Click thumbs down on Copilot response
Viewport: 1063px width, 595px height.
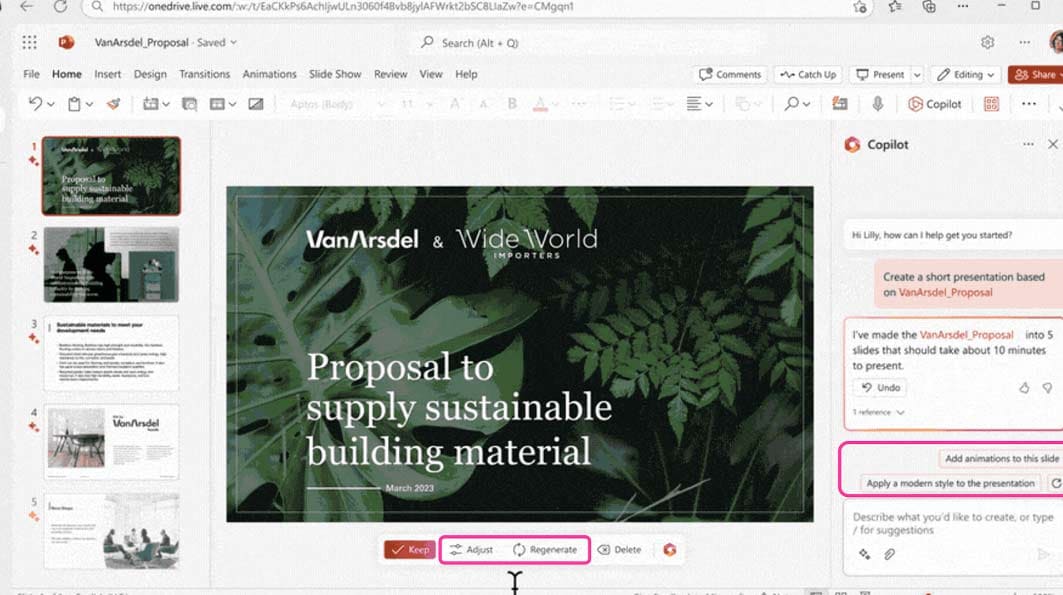(1047, 388)
